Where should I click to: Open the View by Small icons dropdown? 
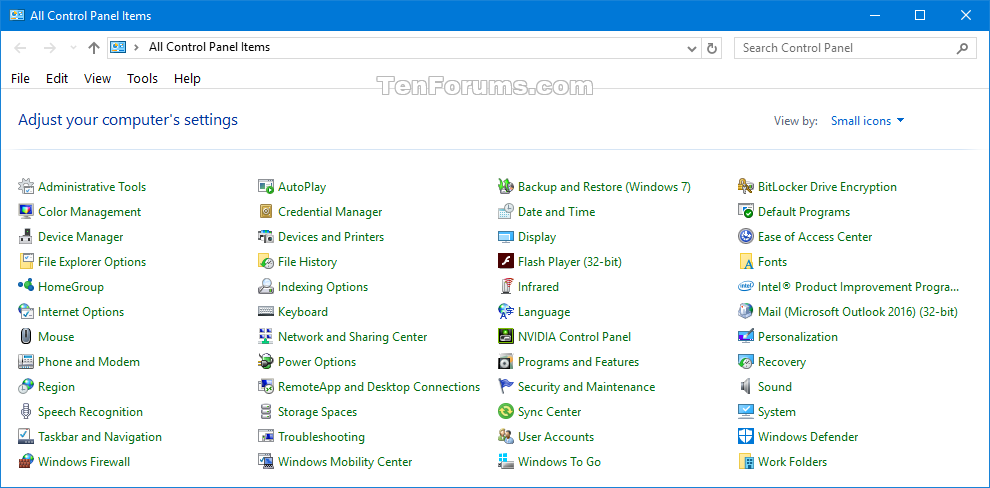tap(868, 121)
